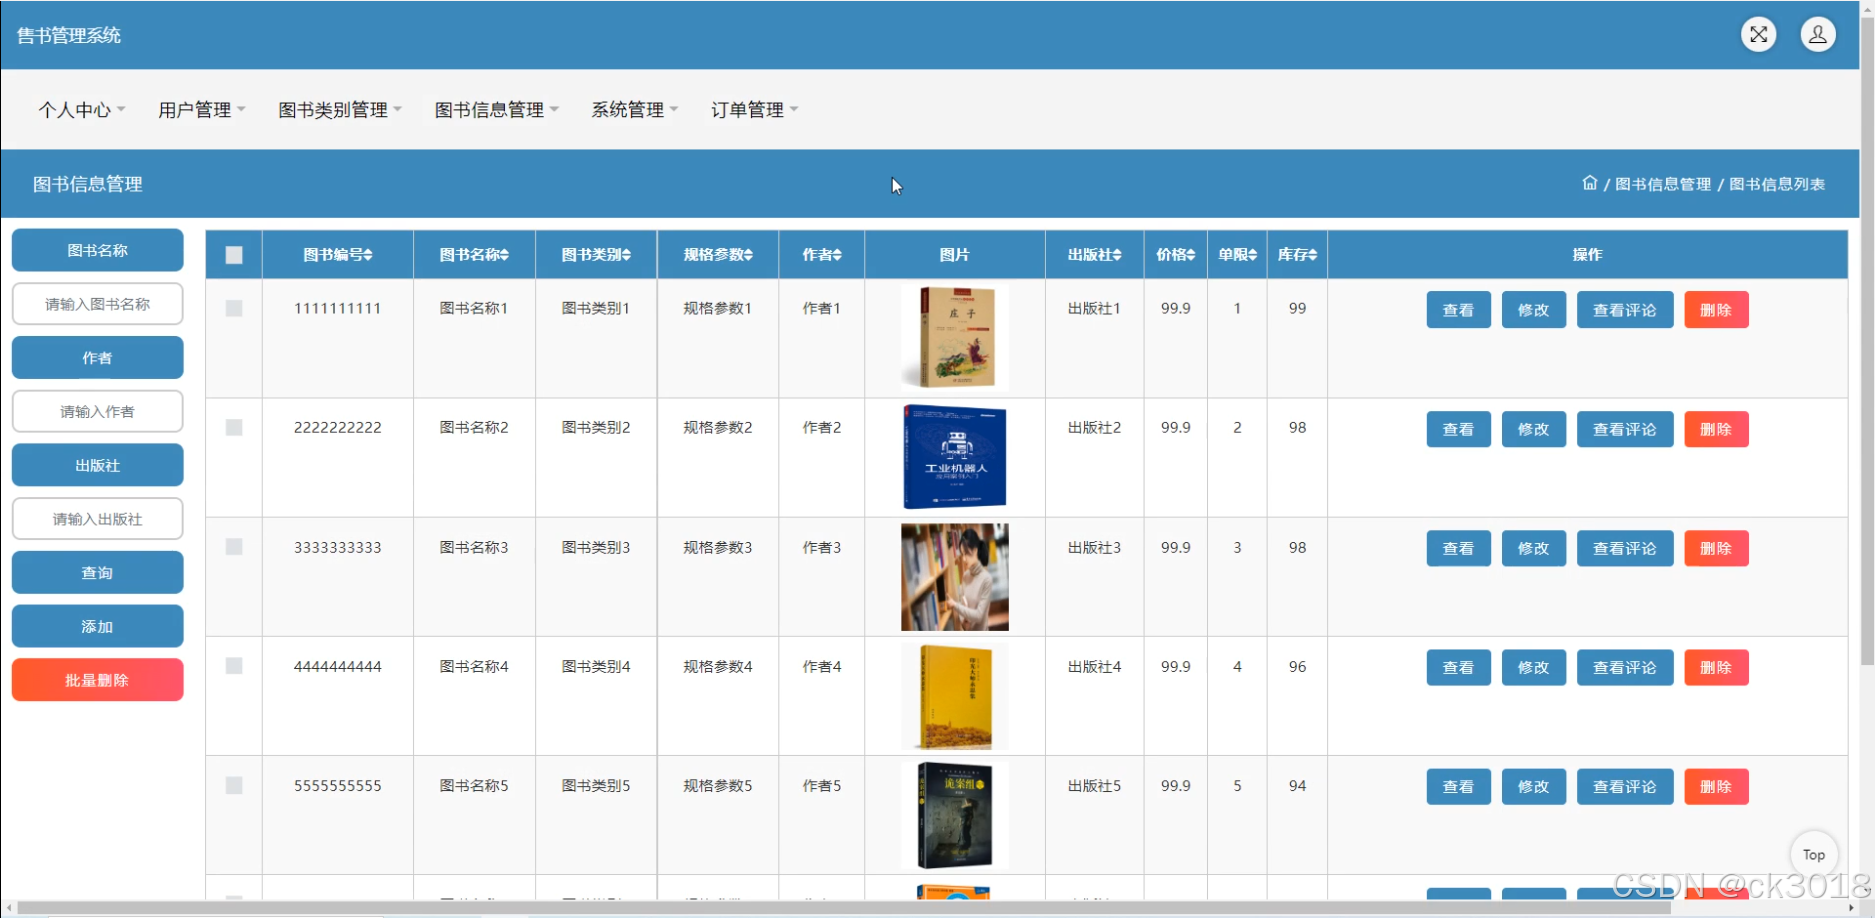1875x918 pixels.
Task: Click 修改 for 图书名称2
Action: click(x=1533, y=429)
